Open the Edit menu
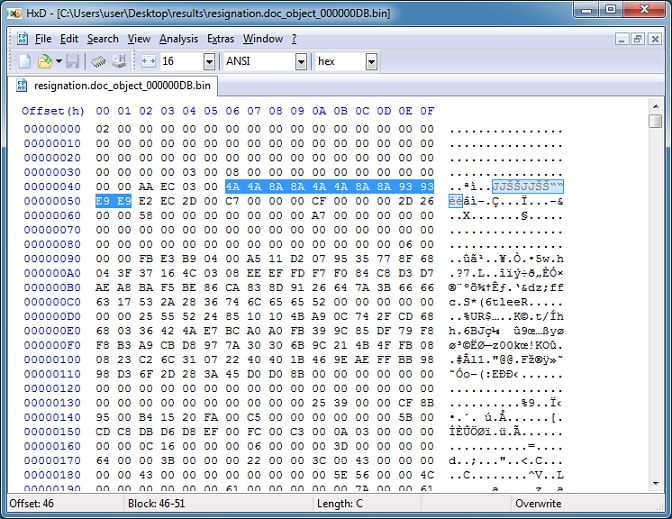 [x=69, y=39]
